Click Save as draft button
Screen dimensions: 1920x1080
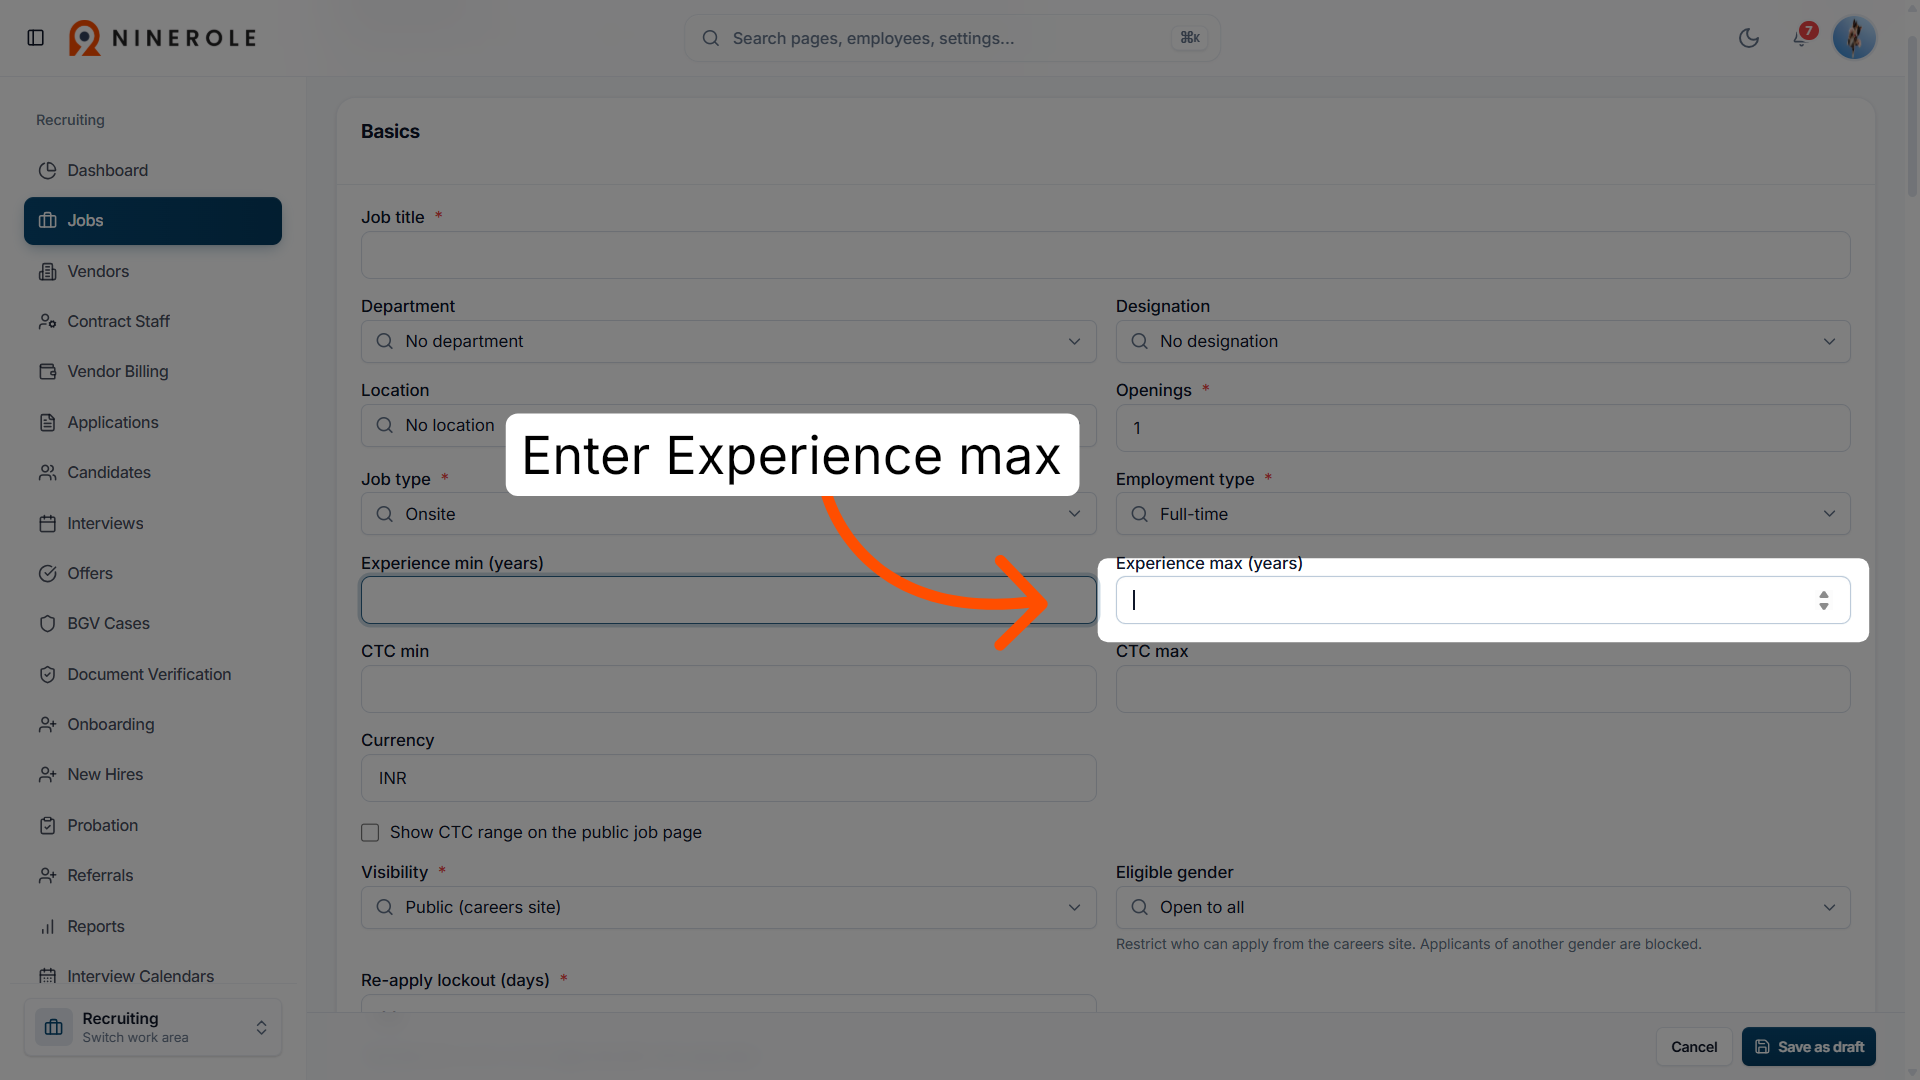pos(1809,1047)
